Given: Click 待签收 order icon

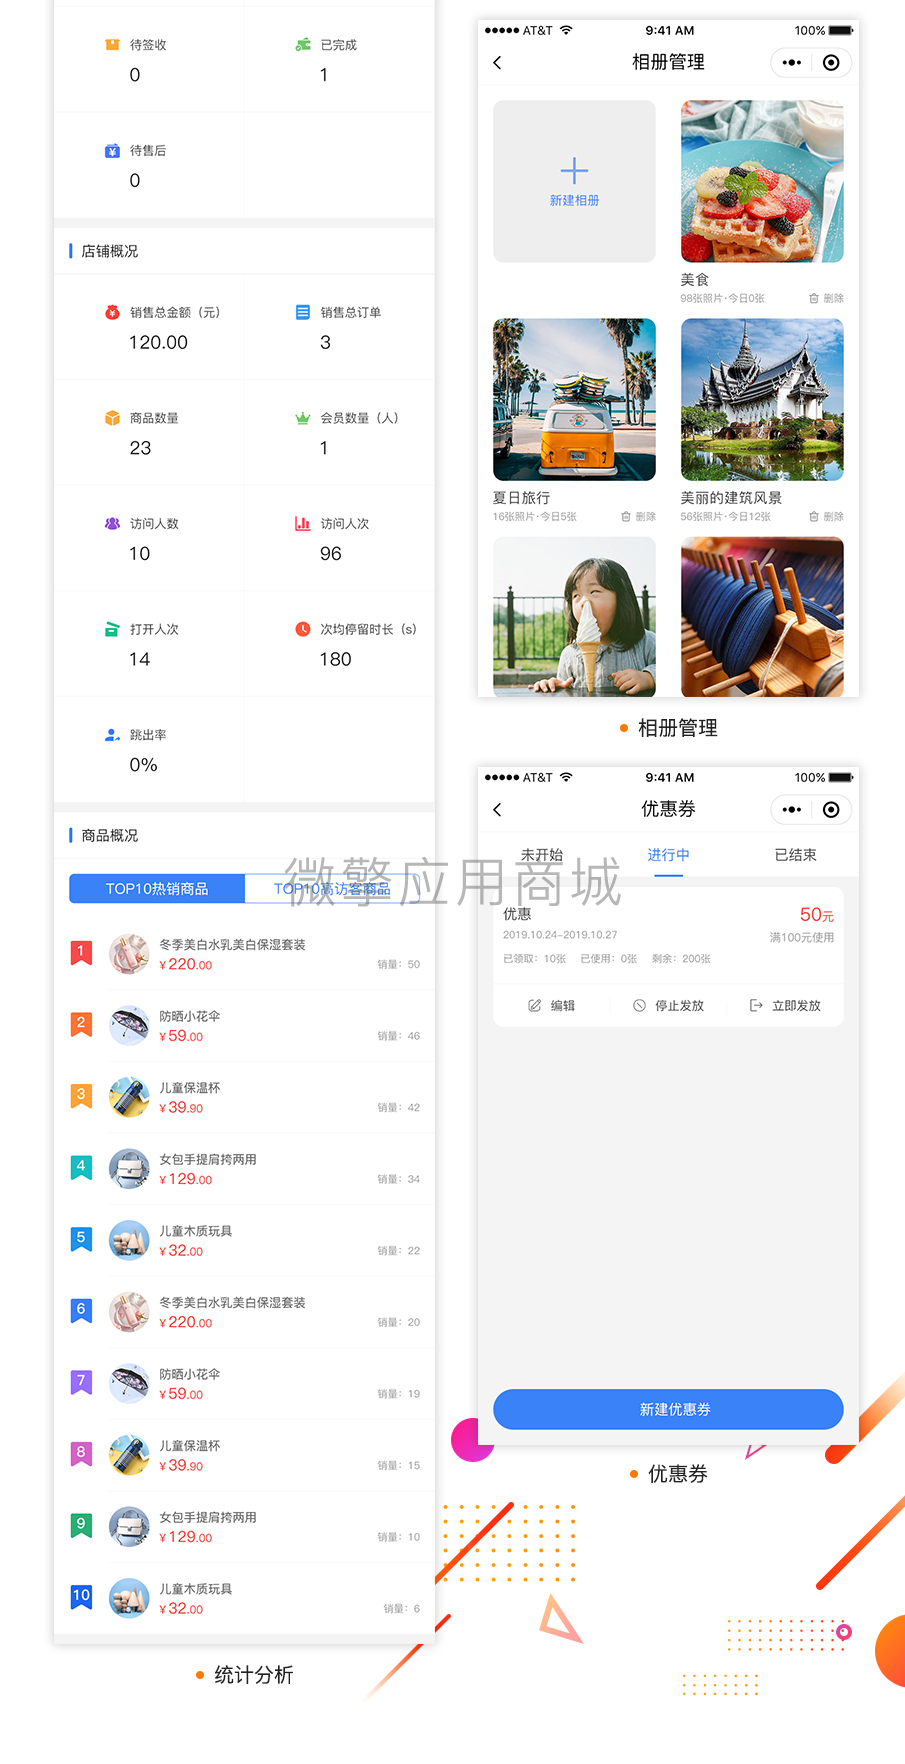Looking at the screenshot, I should [x=112, y=45].
